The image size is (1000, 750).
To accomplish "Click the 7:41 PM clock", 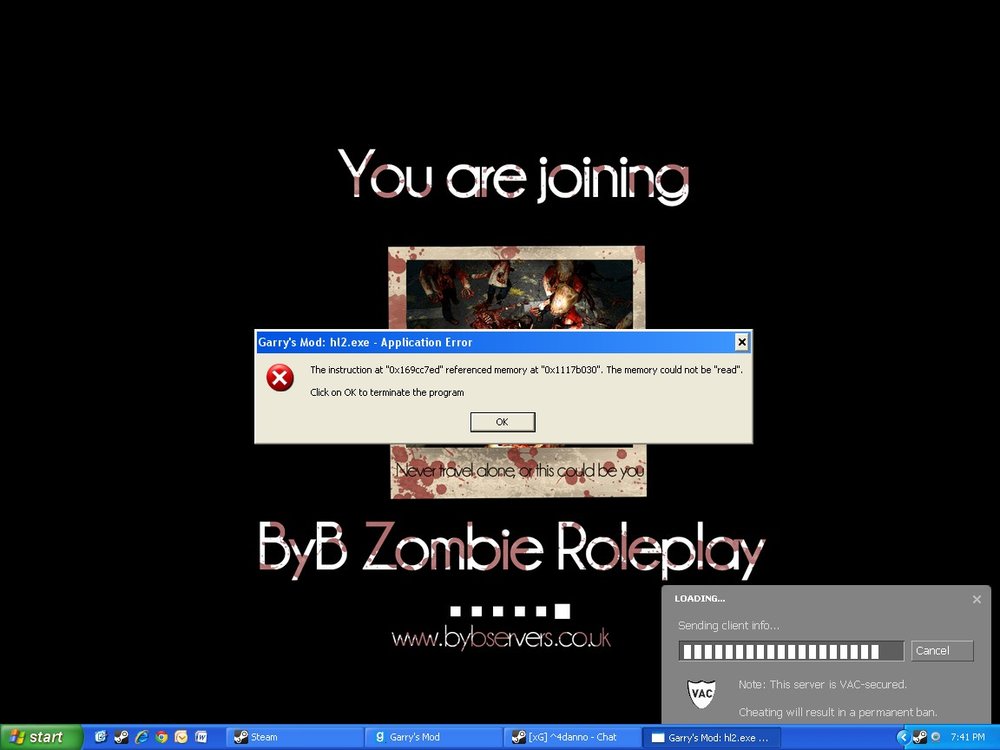I will (967, 737).
